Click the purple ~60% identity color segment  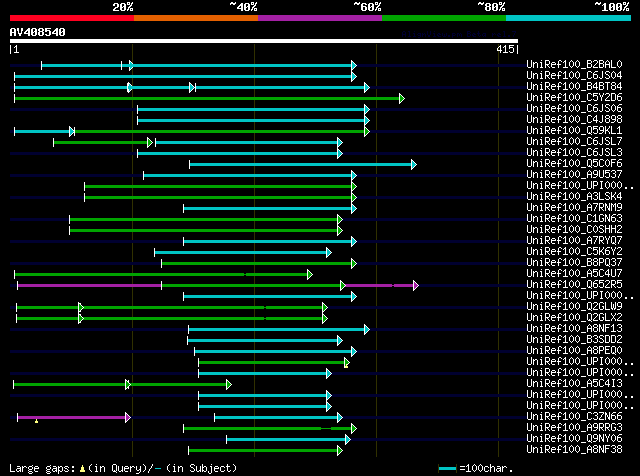click(x=320, y=18)
